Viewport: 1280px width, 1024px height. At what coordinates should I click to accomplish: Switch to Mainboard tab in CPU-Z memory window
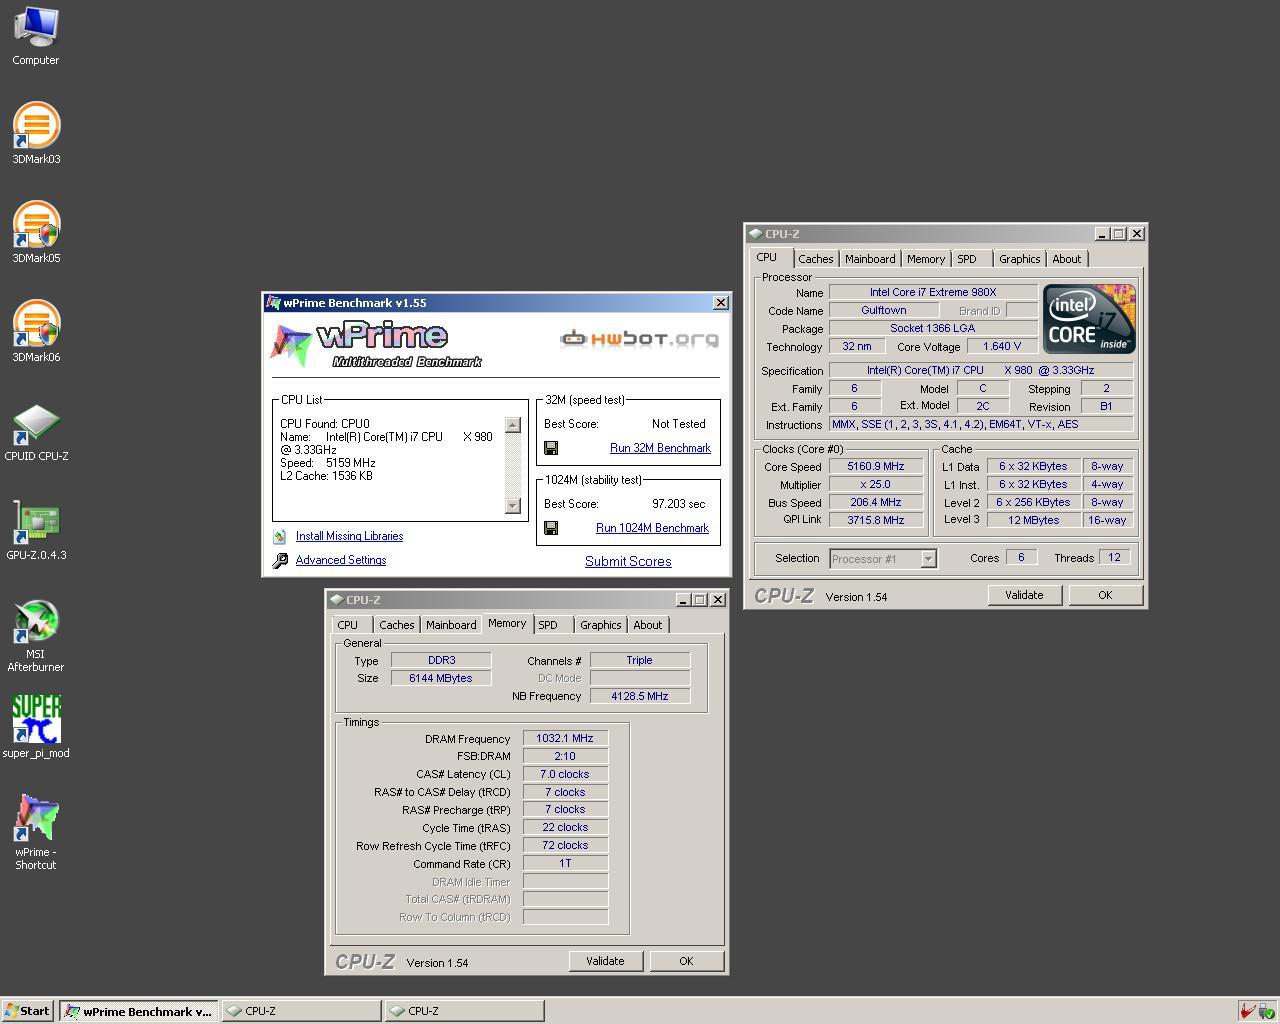click(x=451, y=625)
